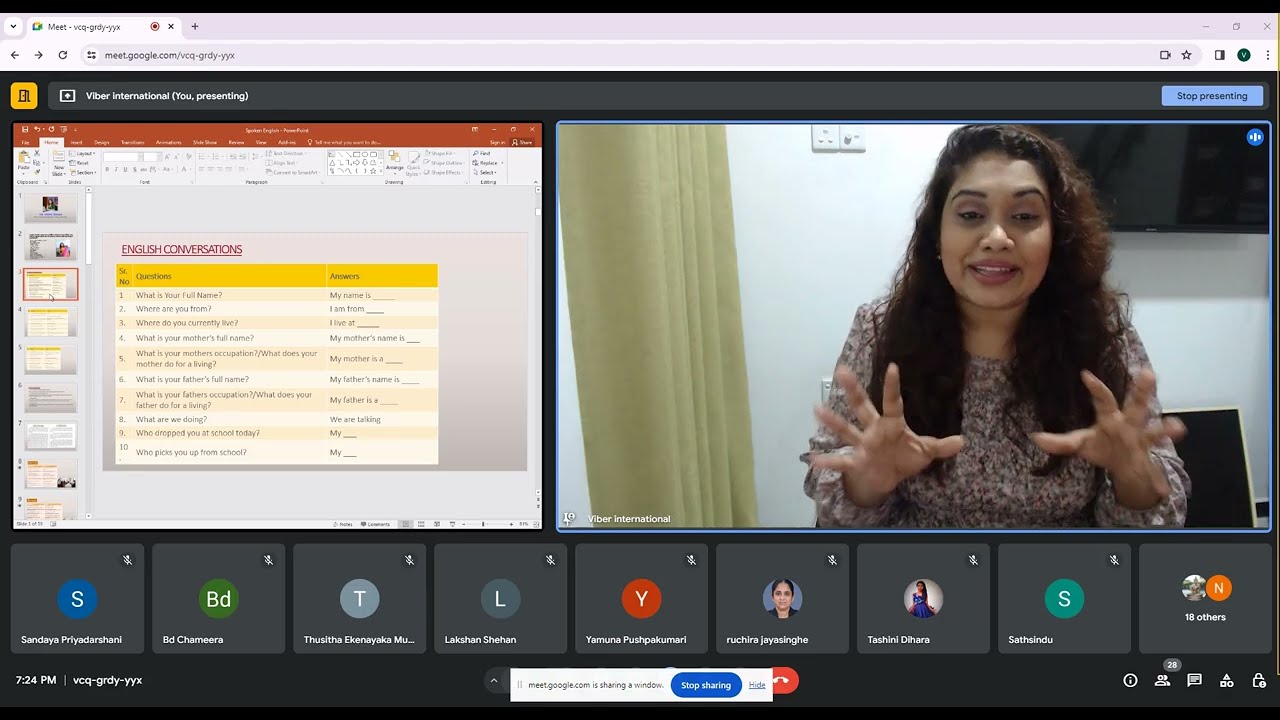Click Bold in PowerPoint font group
The width and height of the screenshot is (1280, 720).
pos(107,169)
